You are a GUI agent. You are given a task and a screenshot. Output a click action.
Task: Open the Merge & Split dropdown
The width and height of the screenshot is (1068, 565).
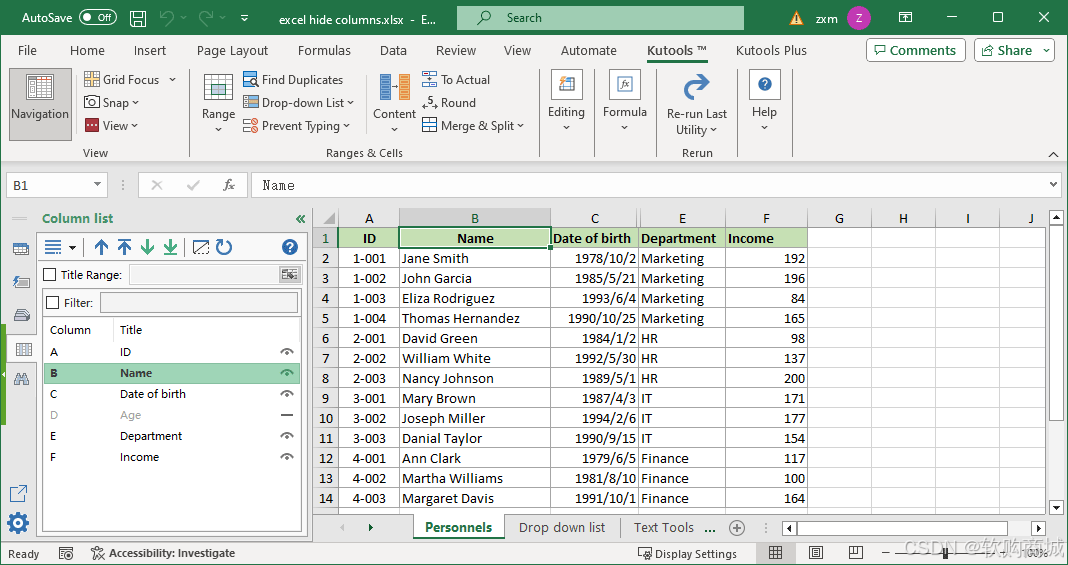[x=473, y=125]
